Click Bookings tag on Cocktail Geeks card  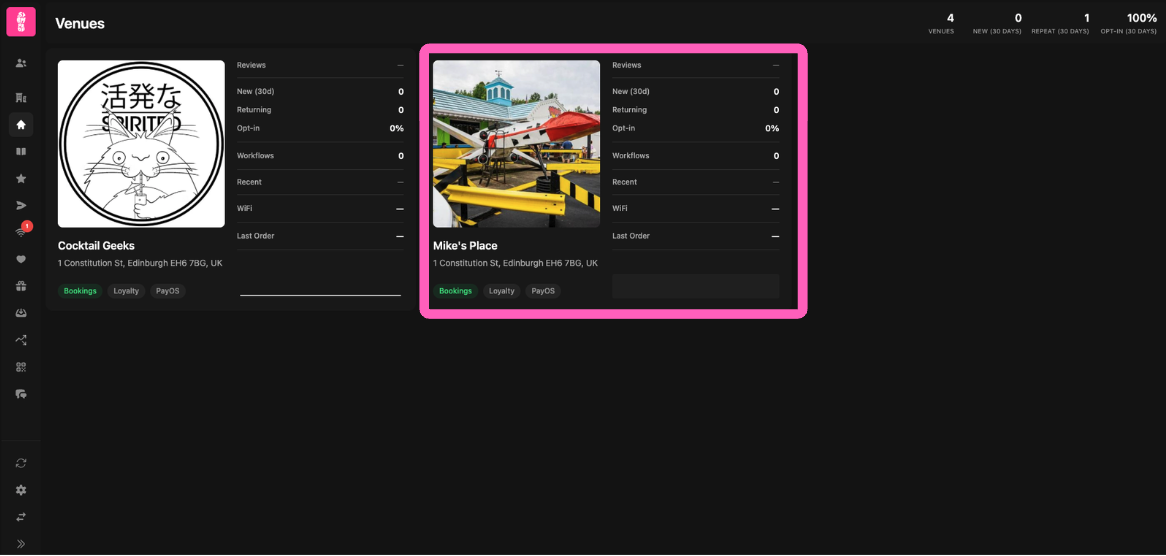tap(80, 291)
